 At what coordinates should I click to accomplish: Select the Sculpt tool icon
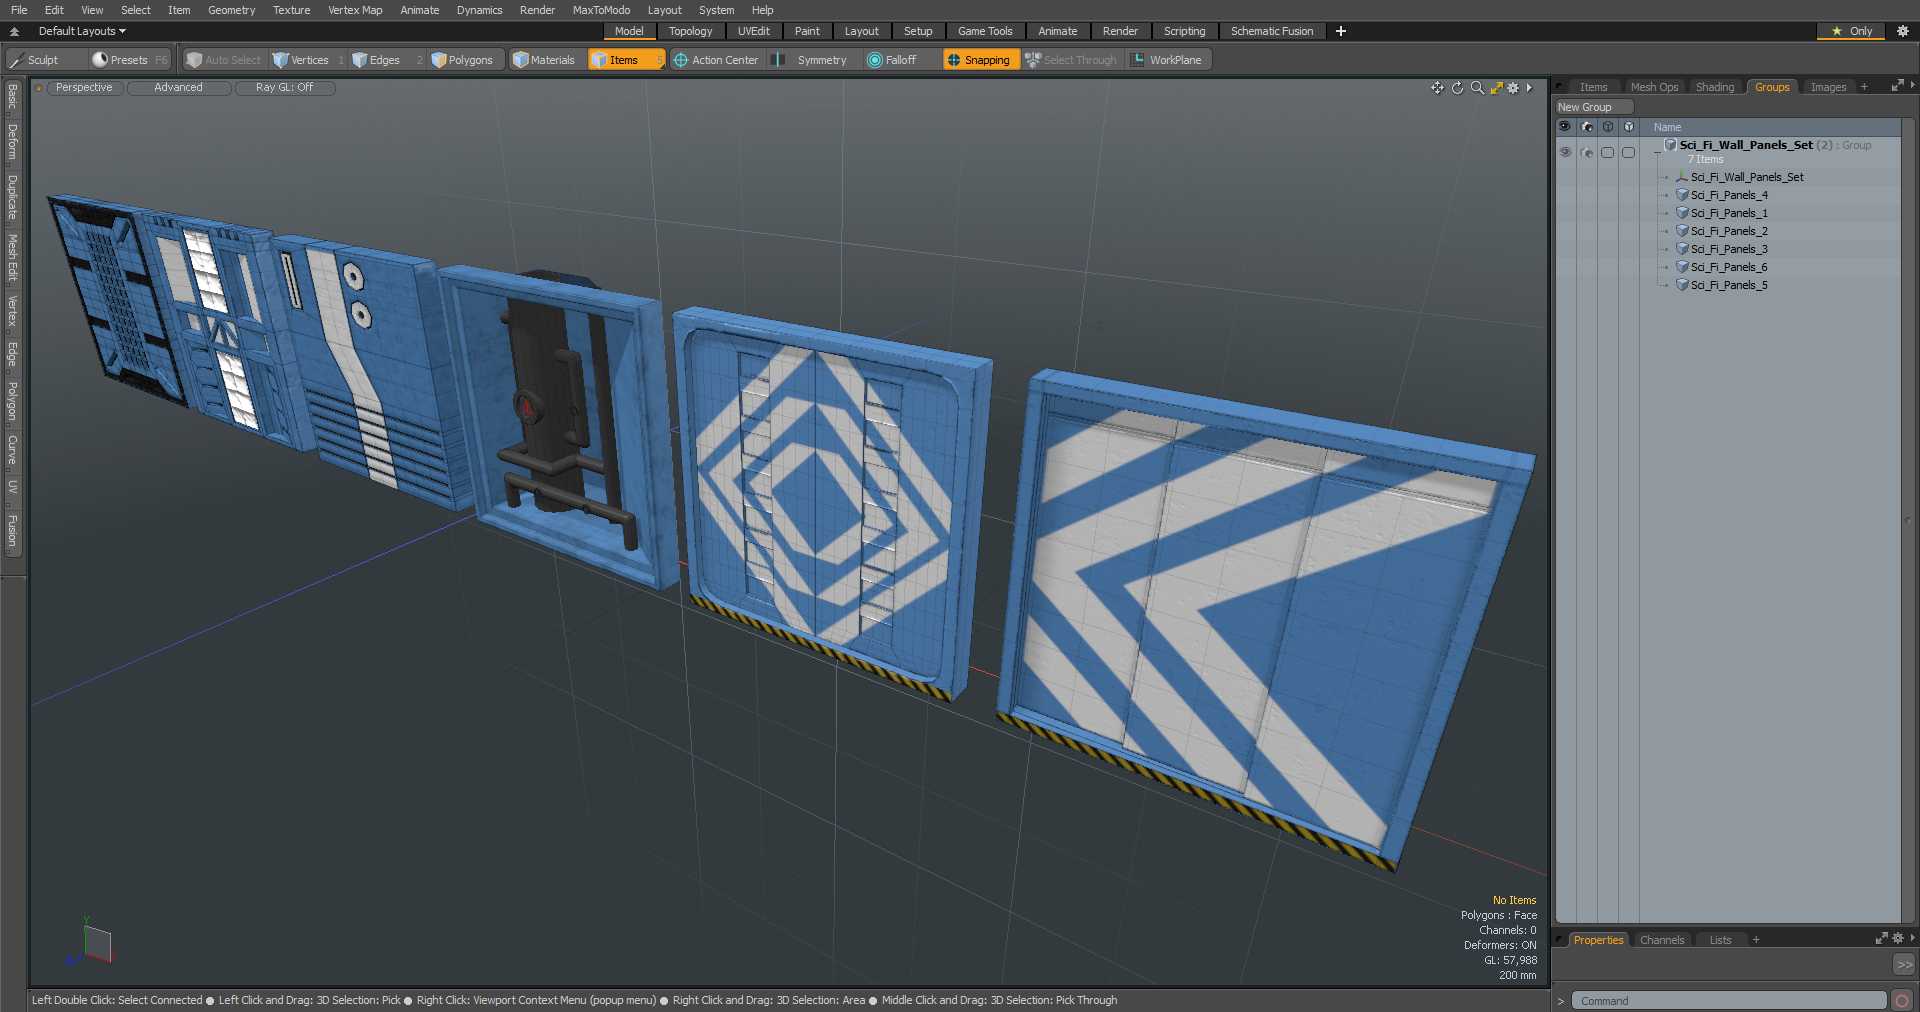pos(16,60)
